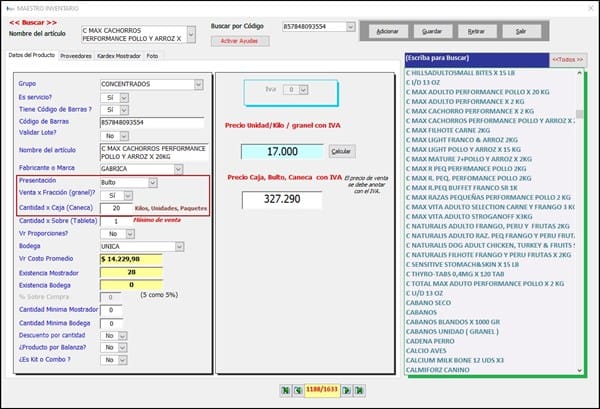Select CALMIFORZ CANINO in product list

click(437, 370)
